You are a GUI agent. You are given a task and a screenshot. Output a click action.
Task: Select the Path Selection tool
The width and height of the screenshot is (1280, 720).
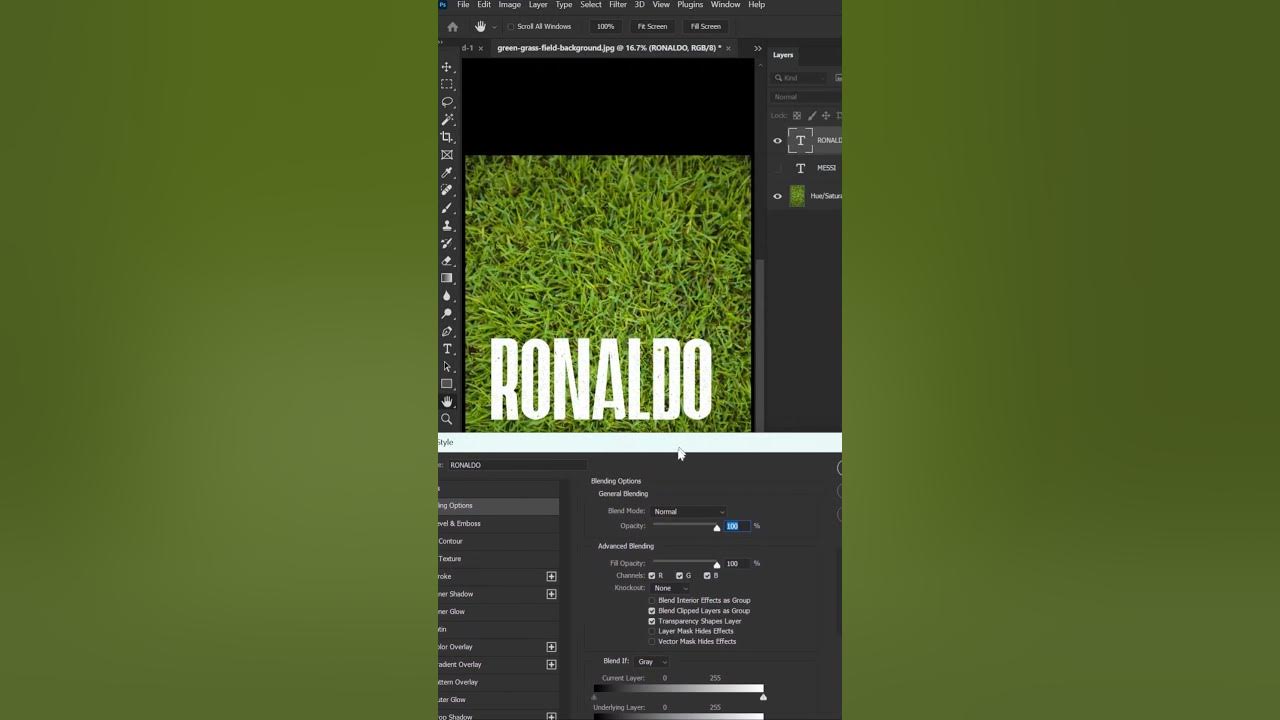click(x=447, y=367)
